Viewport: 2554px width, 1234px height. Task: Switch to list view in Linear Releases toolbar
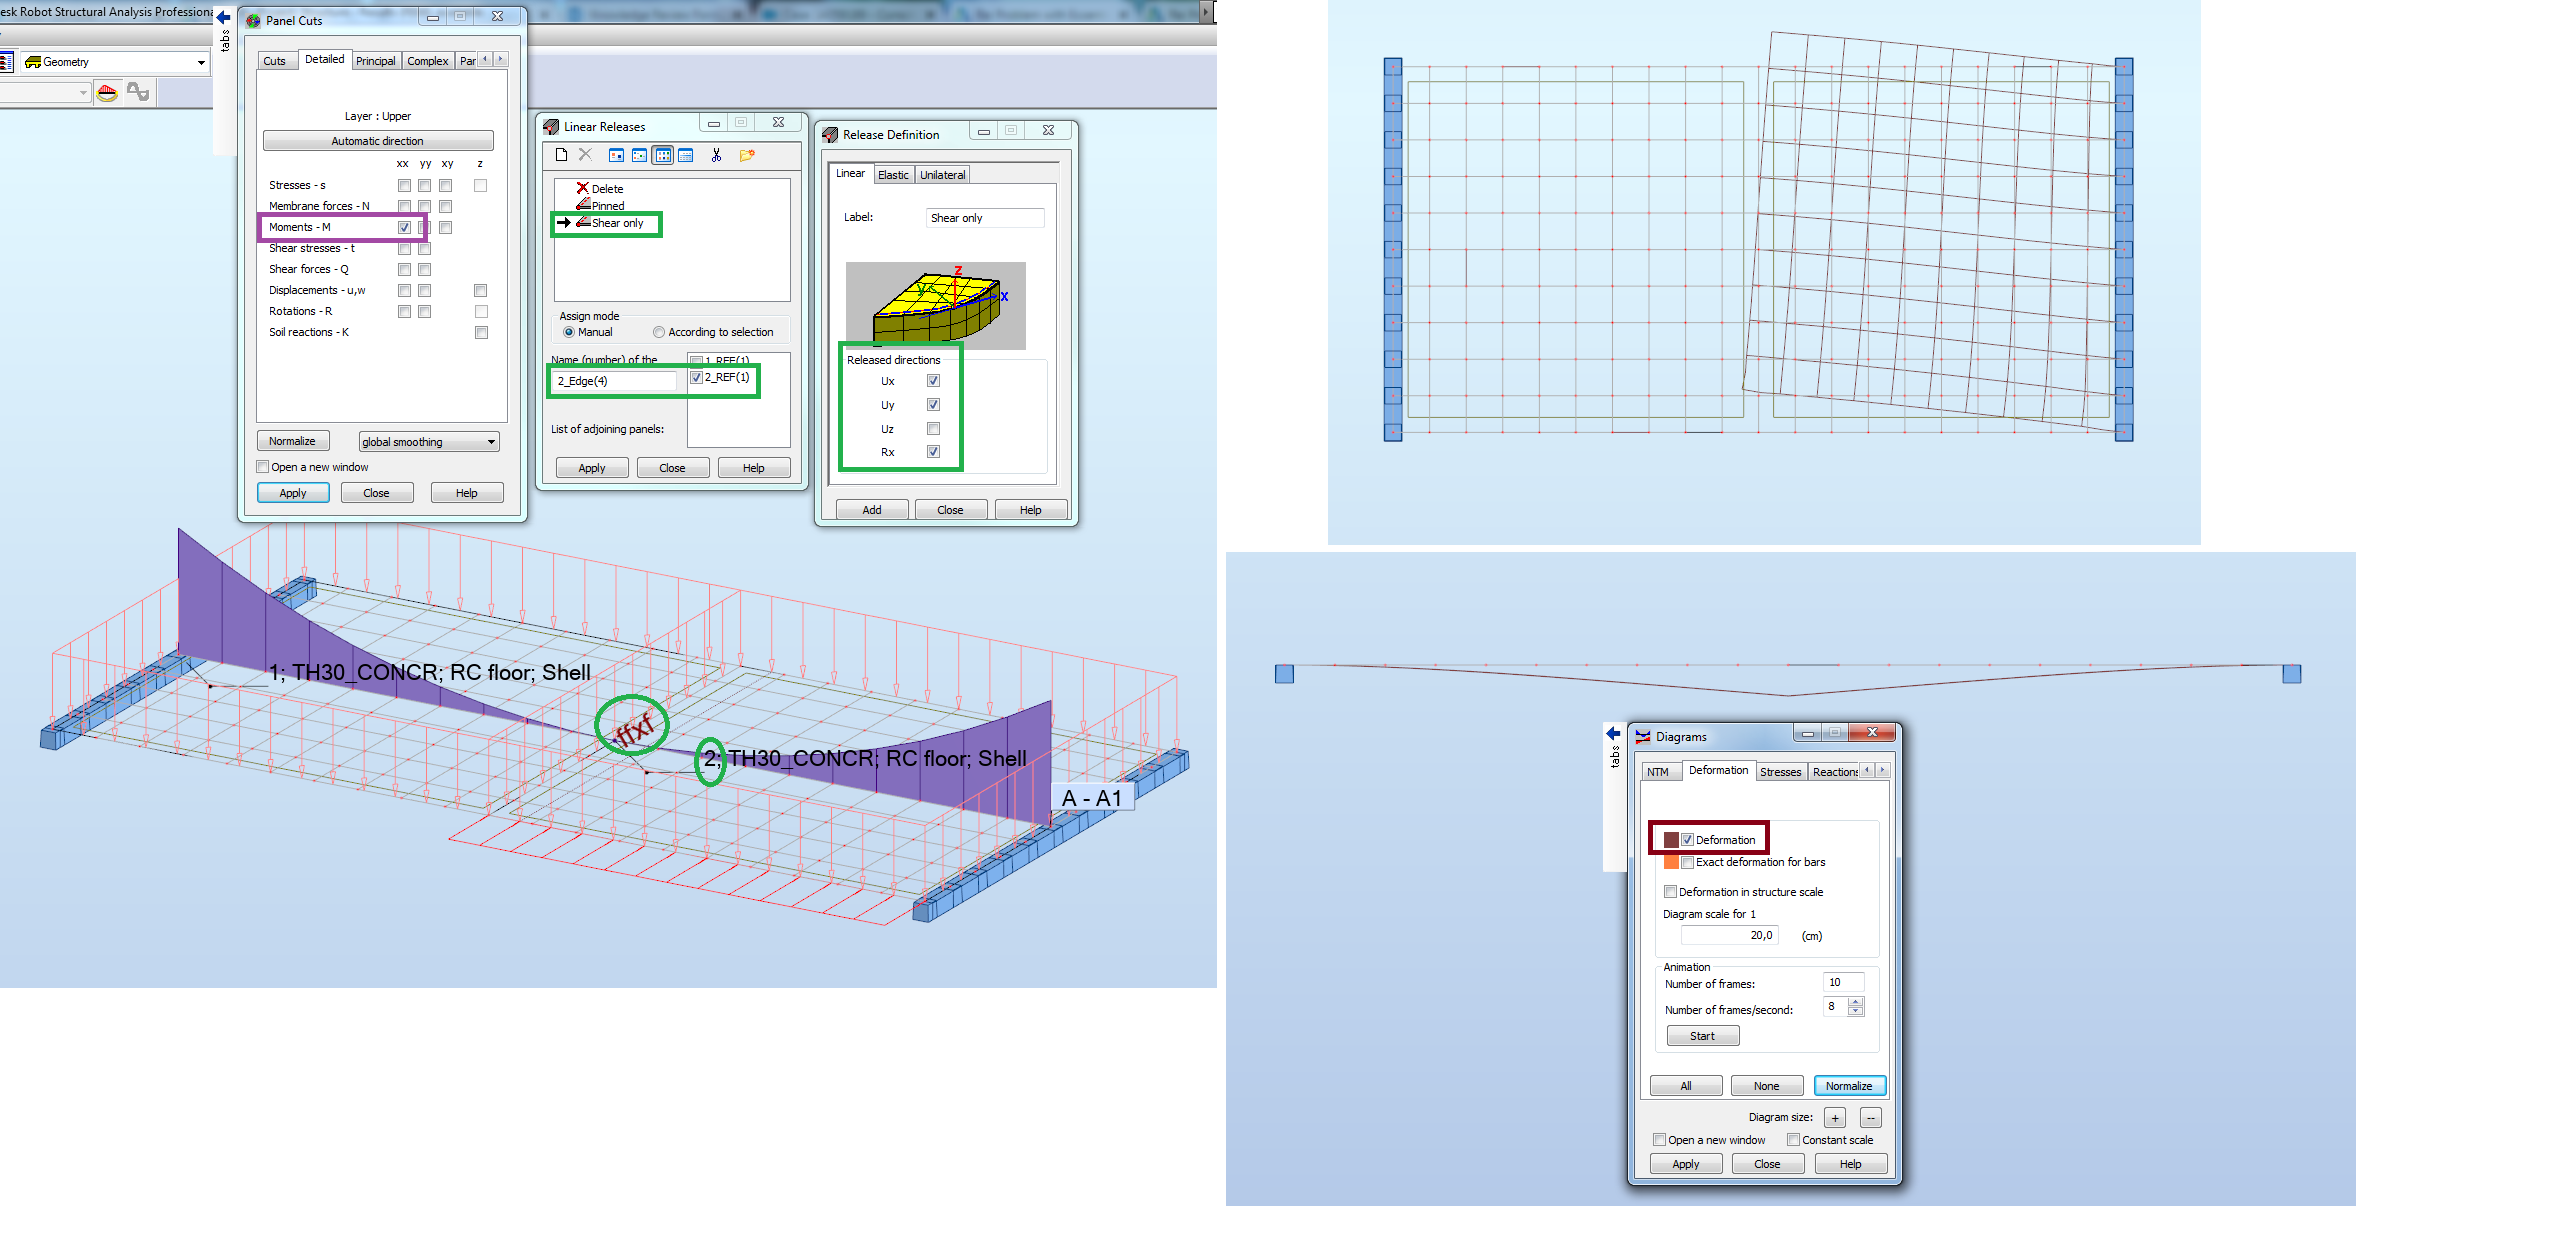(x=686, y=155)
